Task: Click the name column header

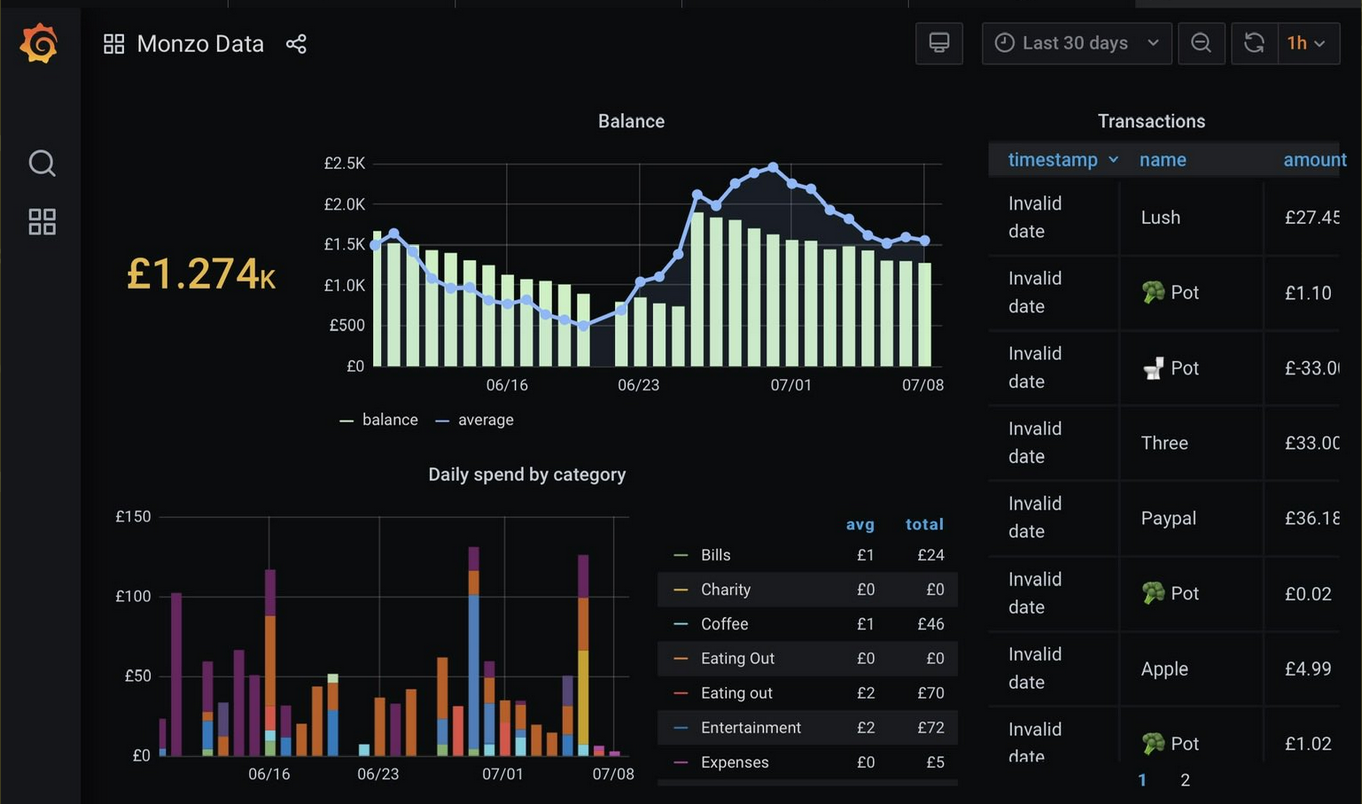Action: click(x=1162, y=160)
